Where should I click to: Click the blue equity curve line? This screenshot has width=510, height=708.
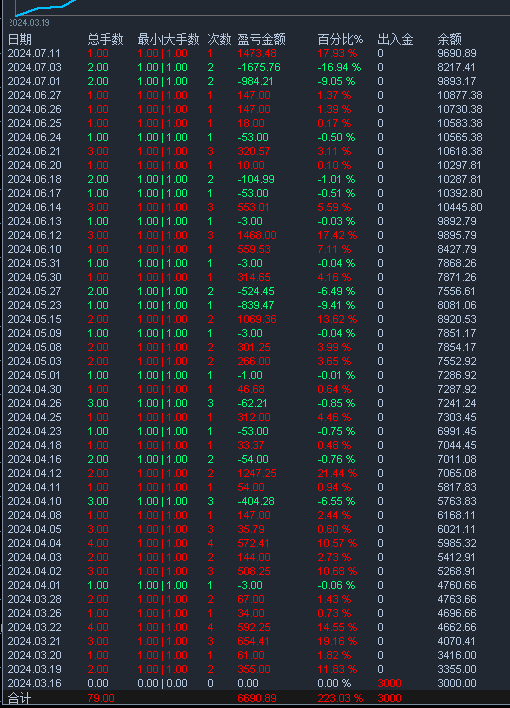45,8
